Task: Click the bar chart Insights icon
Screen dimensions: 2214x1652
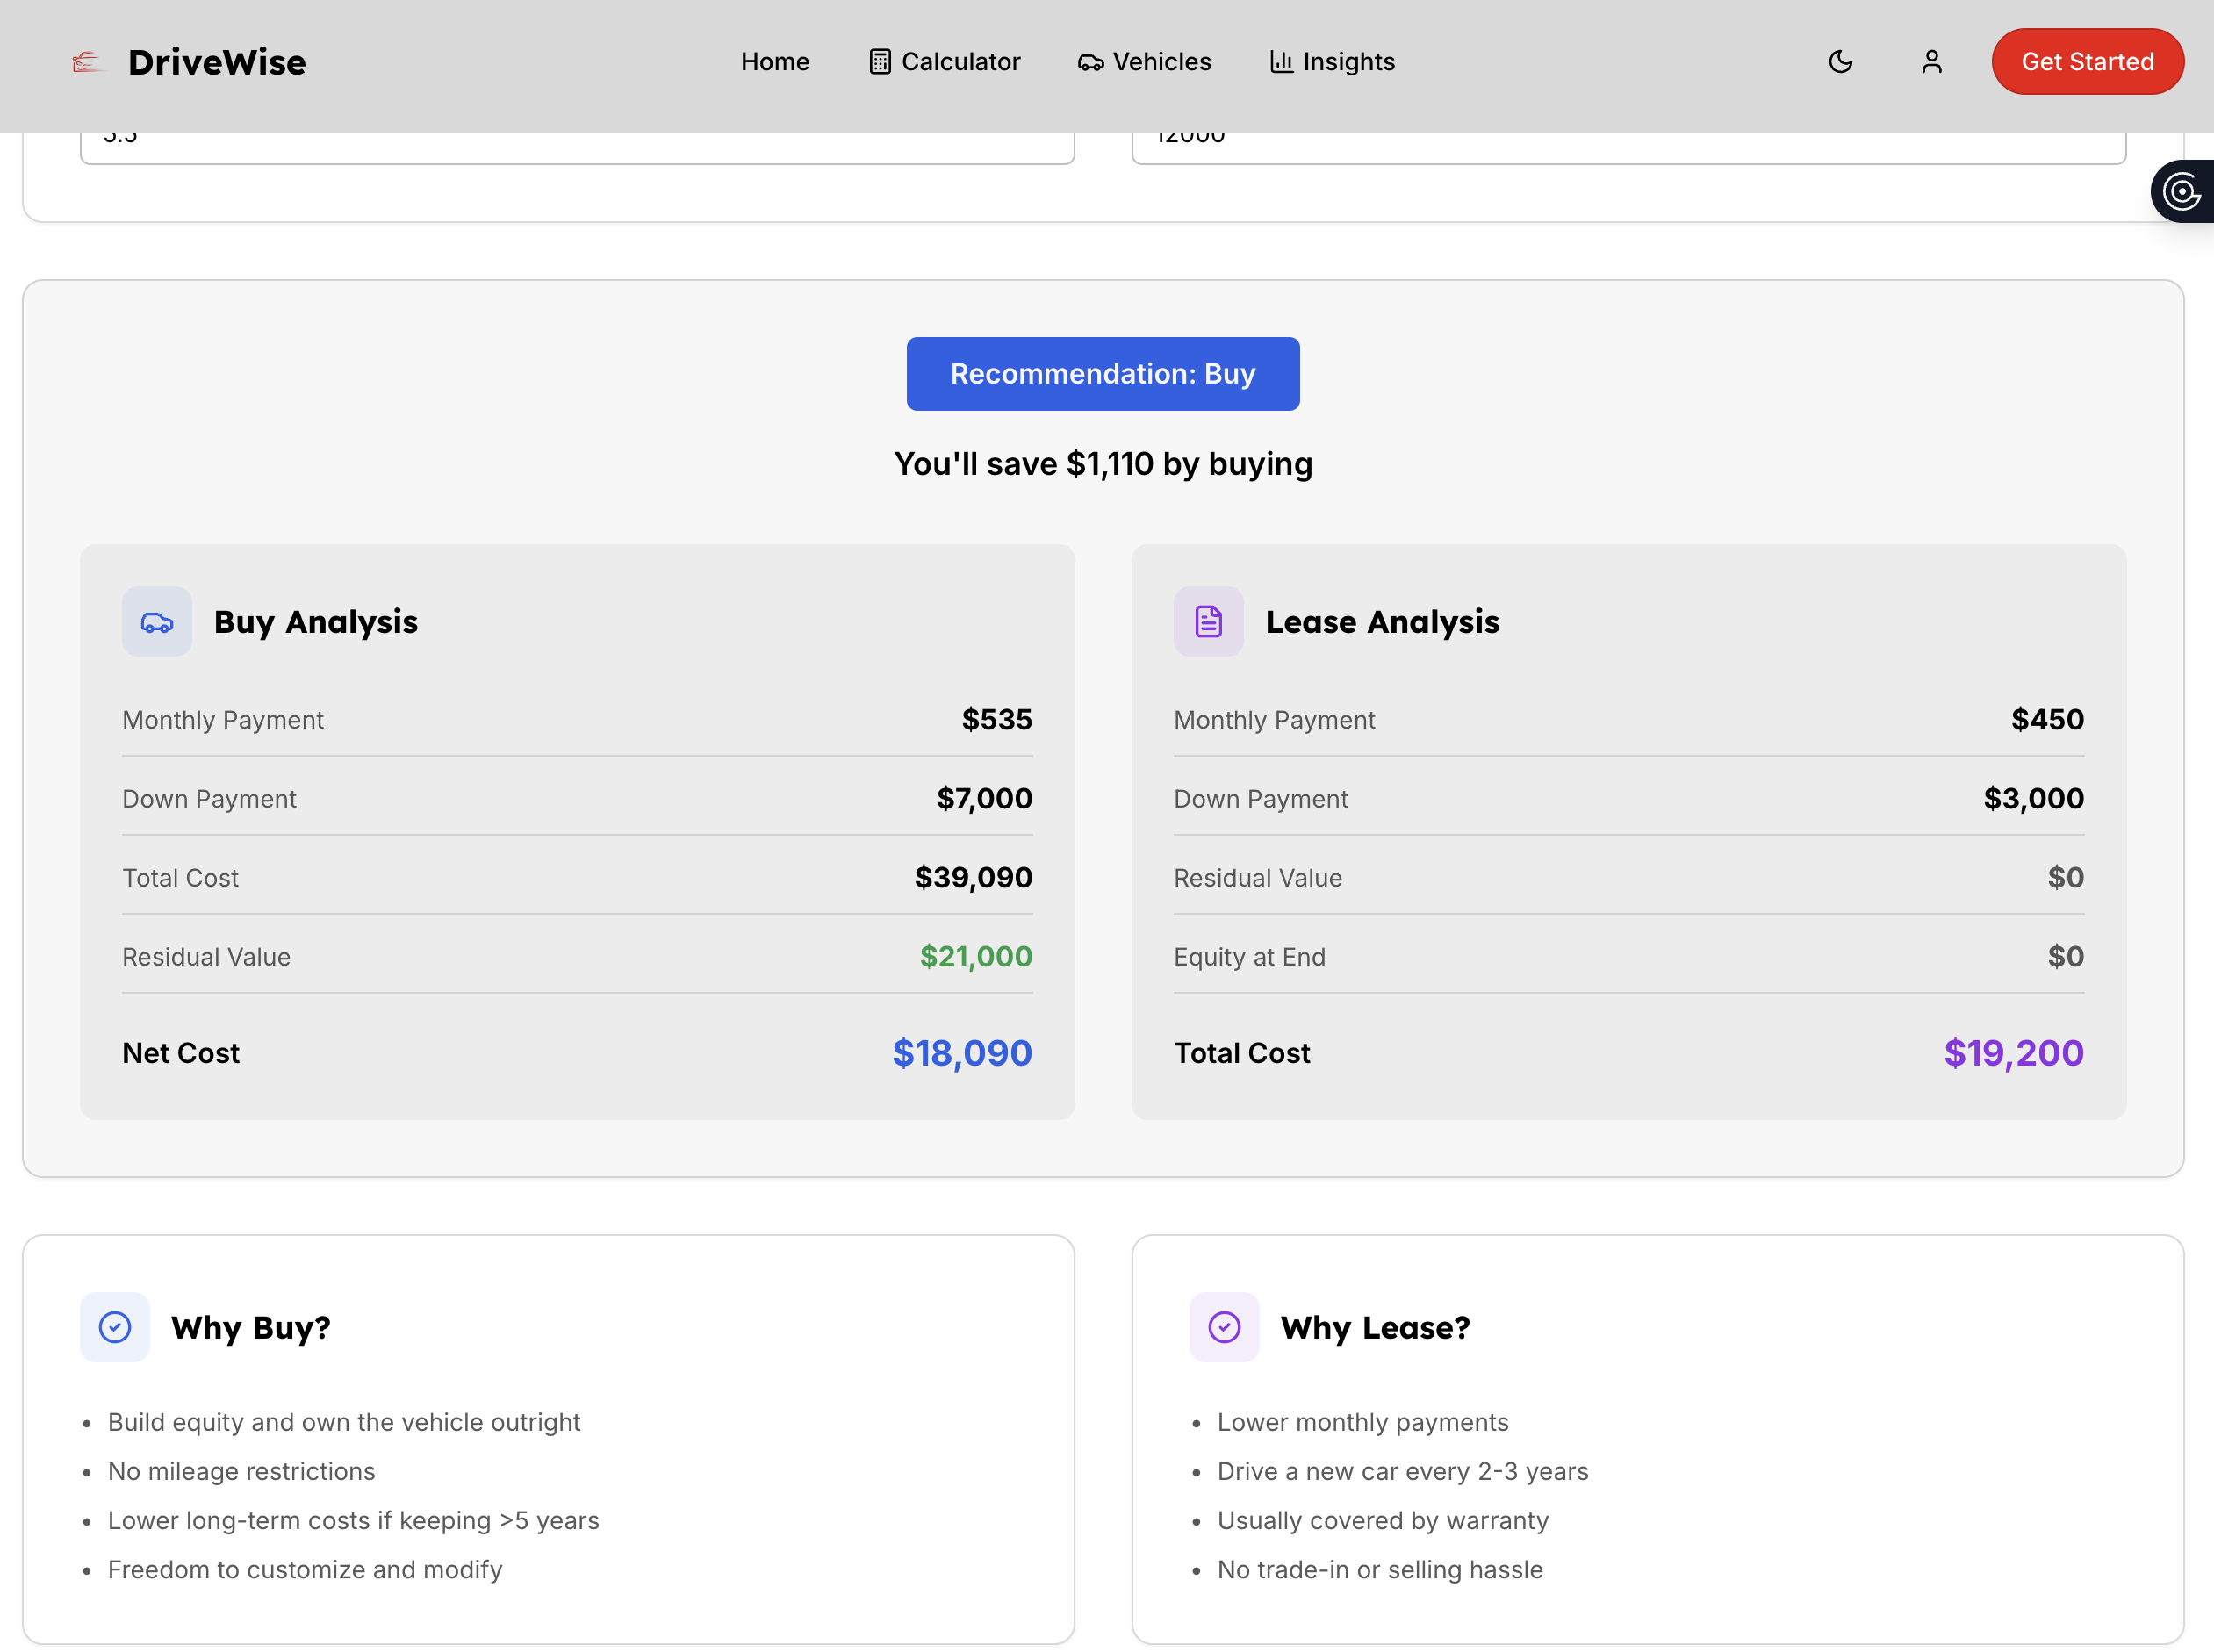Action: pyautogui.click(x=1281, y=62)
